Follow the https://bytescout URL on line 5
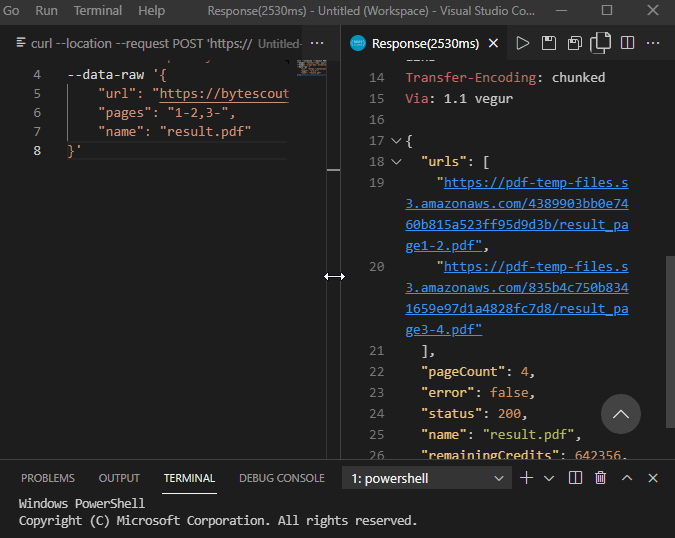Viewport: 675px width, 538px height. [x=224, y=93]
